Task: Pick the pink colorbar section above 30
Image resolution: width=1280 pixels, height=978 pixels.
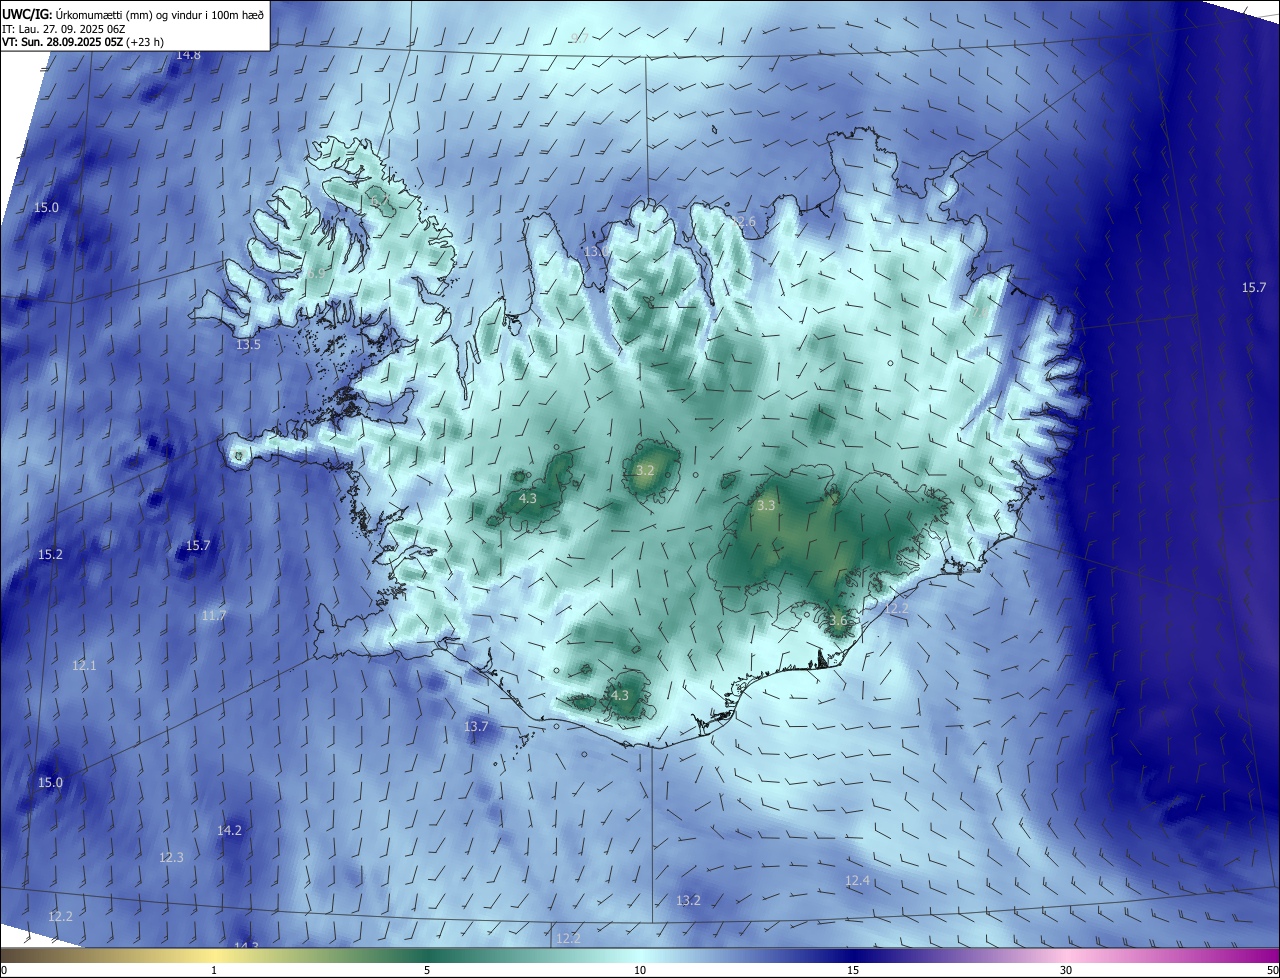Action: click(1066, 955)
